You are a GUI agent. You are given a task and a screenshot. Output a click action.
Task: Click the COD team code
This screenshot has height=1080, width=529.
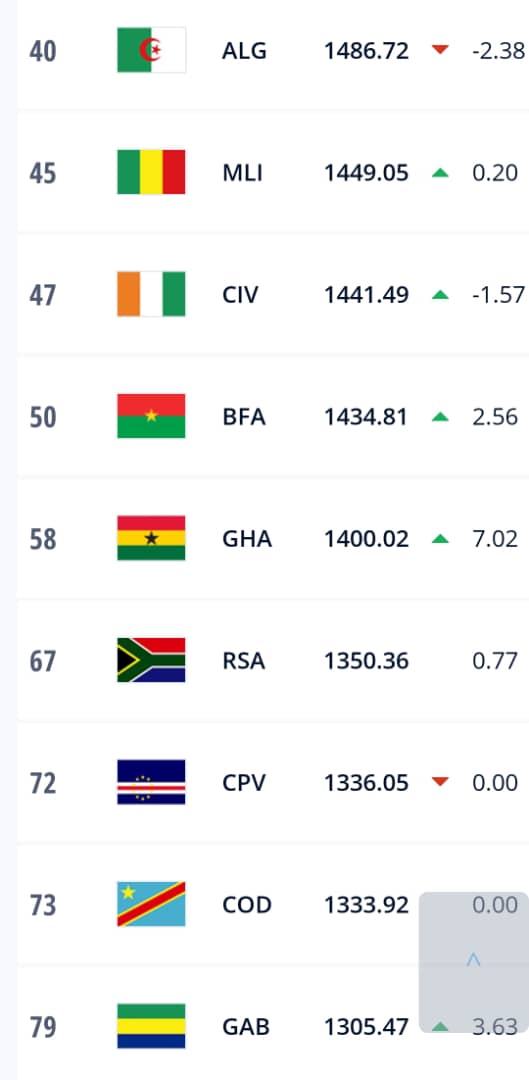click(247, 904)
